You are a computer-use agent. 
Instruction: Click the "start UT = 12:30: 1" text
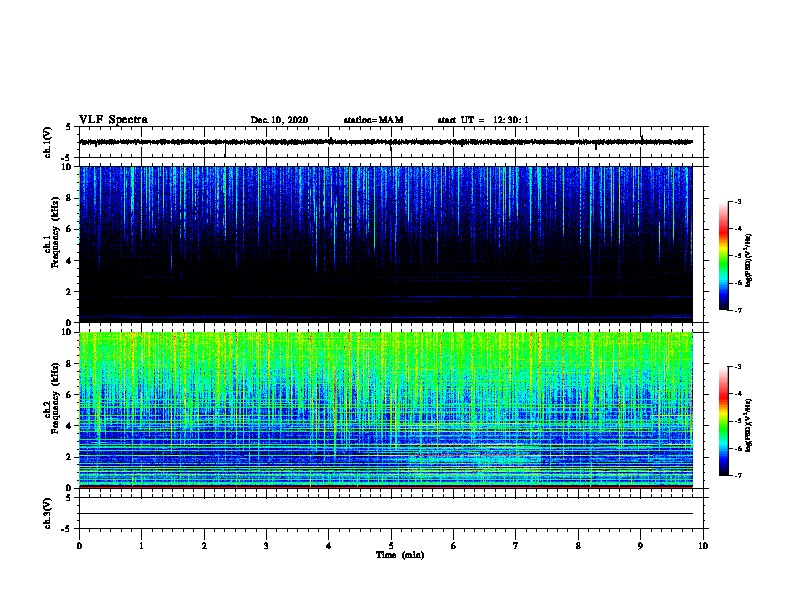pos(483,120)
